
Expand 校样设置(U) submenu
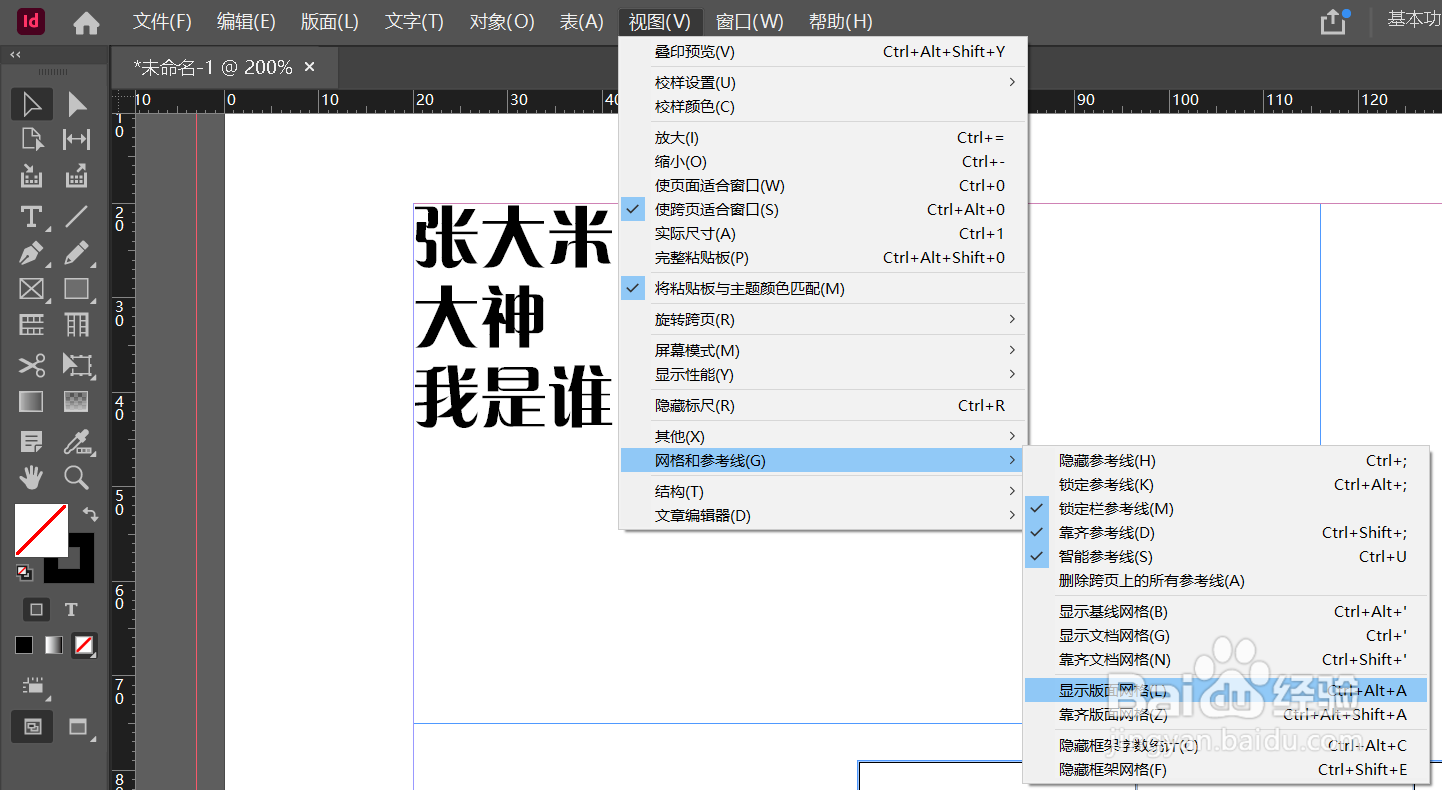[x=824, y=83]
